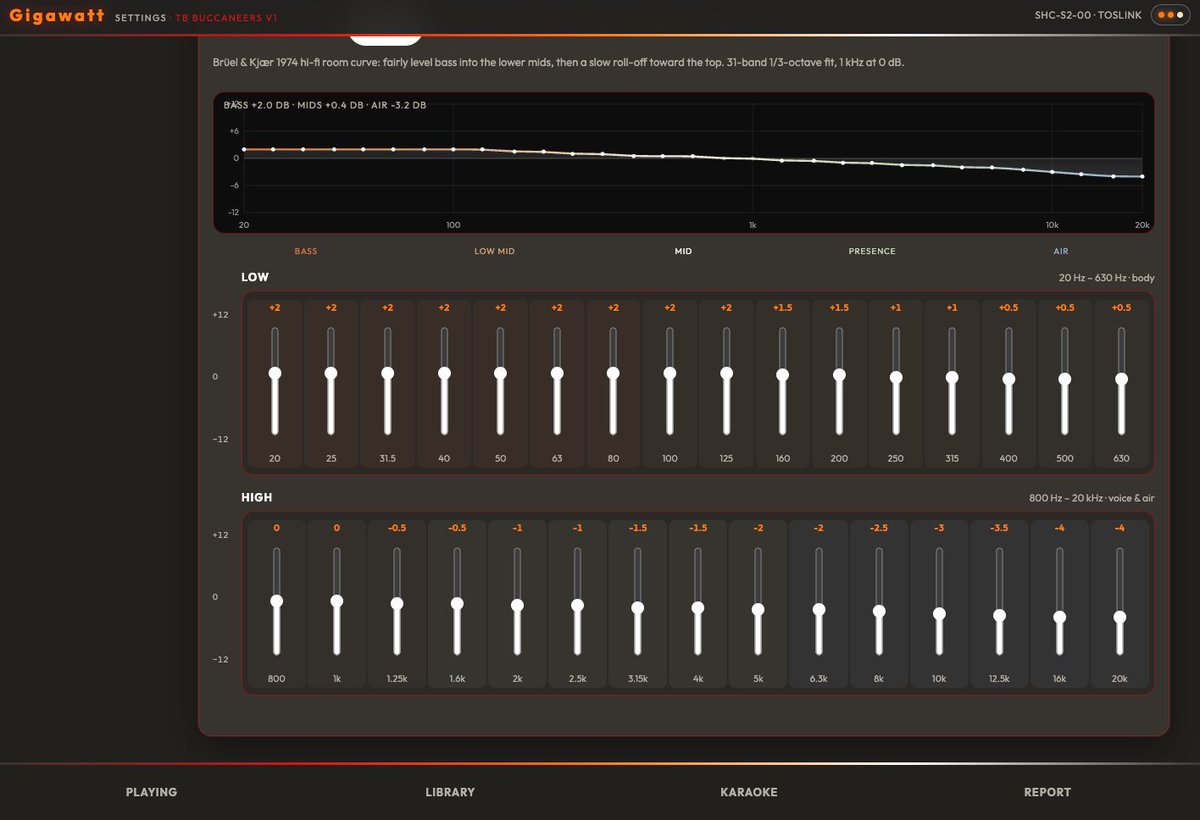
Task: Click the 31.5 Hz slider knob
Action: [388, 373]
